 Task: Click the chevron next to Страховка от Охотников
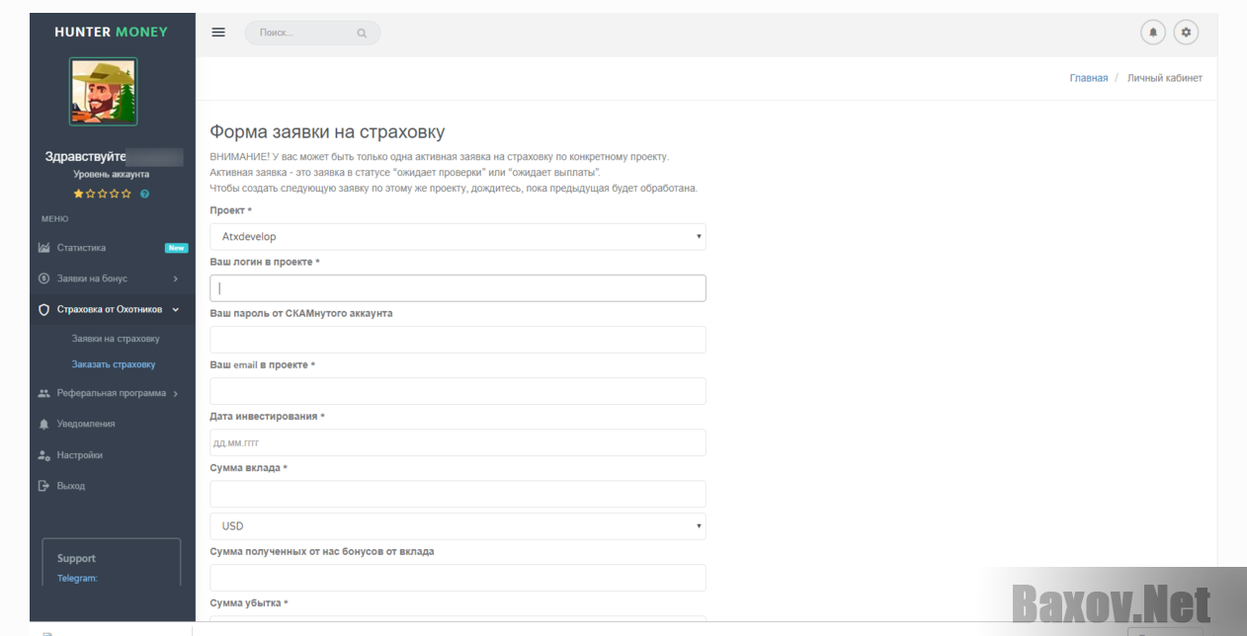pyautogui.click(x=176, y=310)
